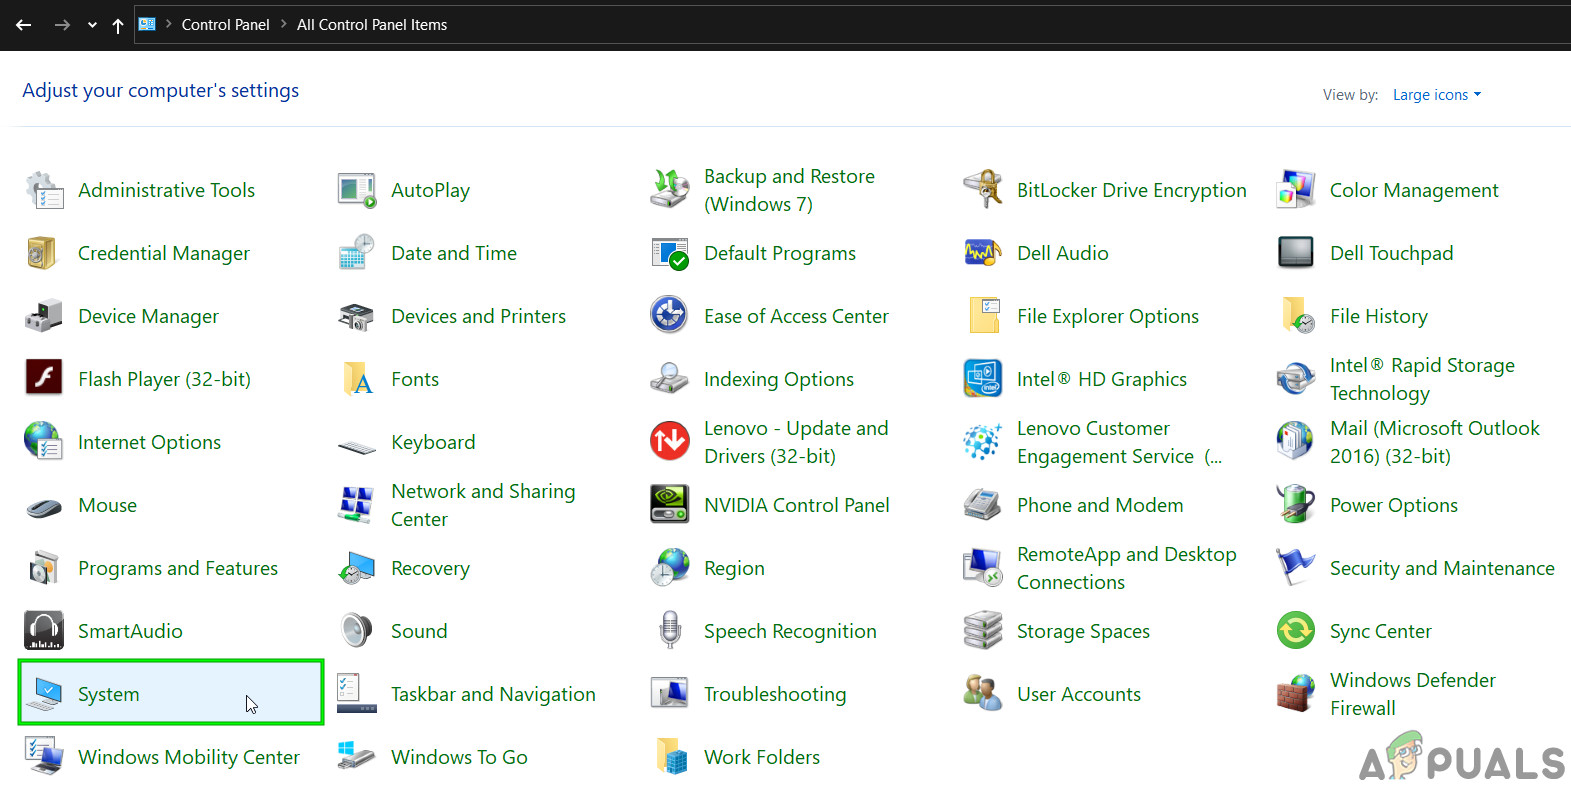Click the Power Options battery icon
Viewport: 1571px width, 789px height.
click(x=1295, y=505)
